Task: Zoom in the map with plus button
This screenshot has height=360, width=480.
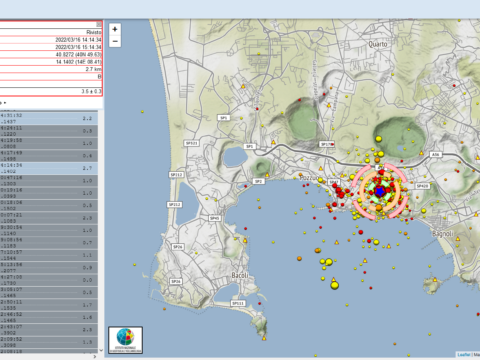Action: (115, 29)
